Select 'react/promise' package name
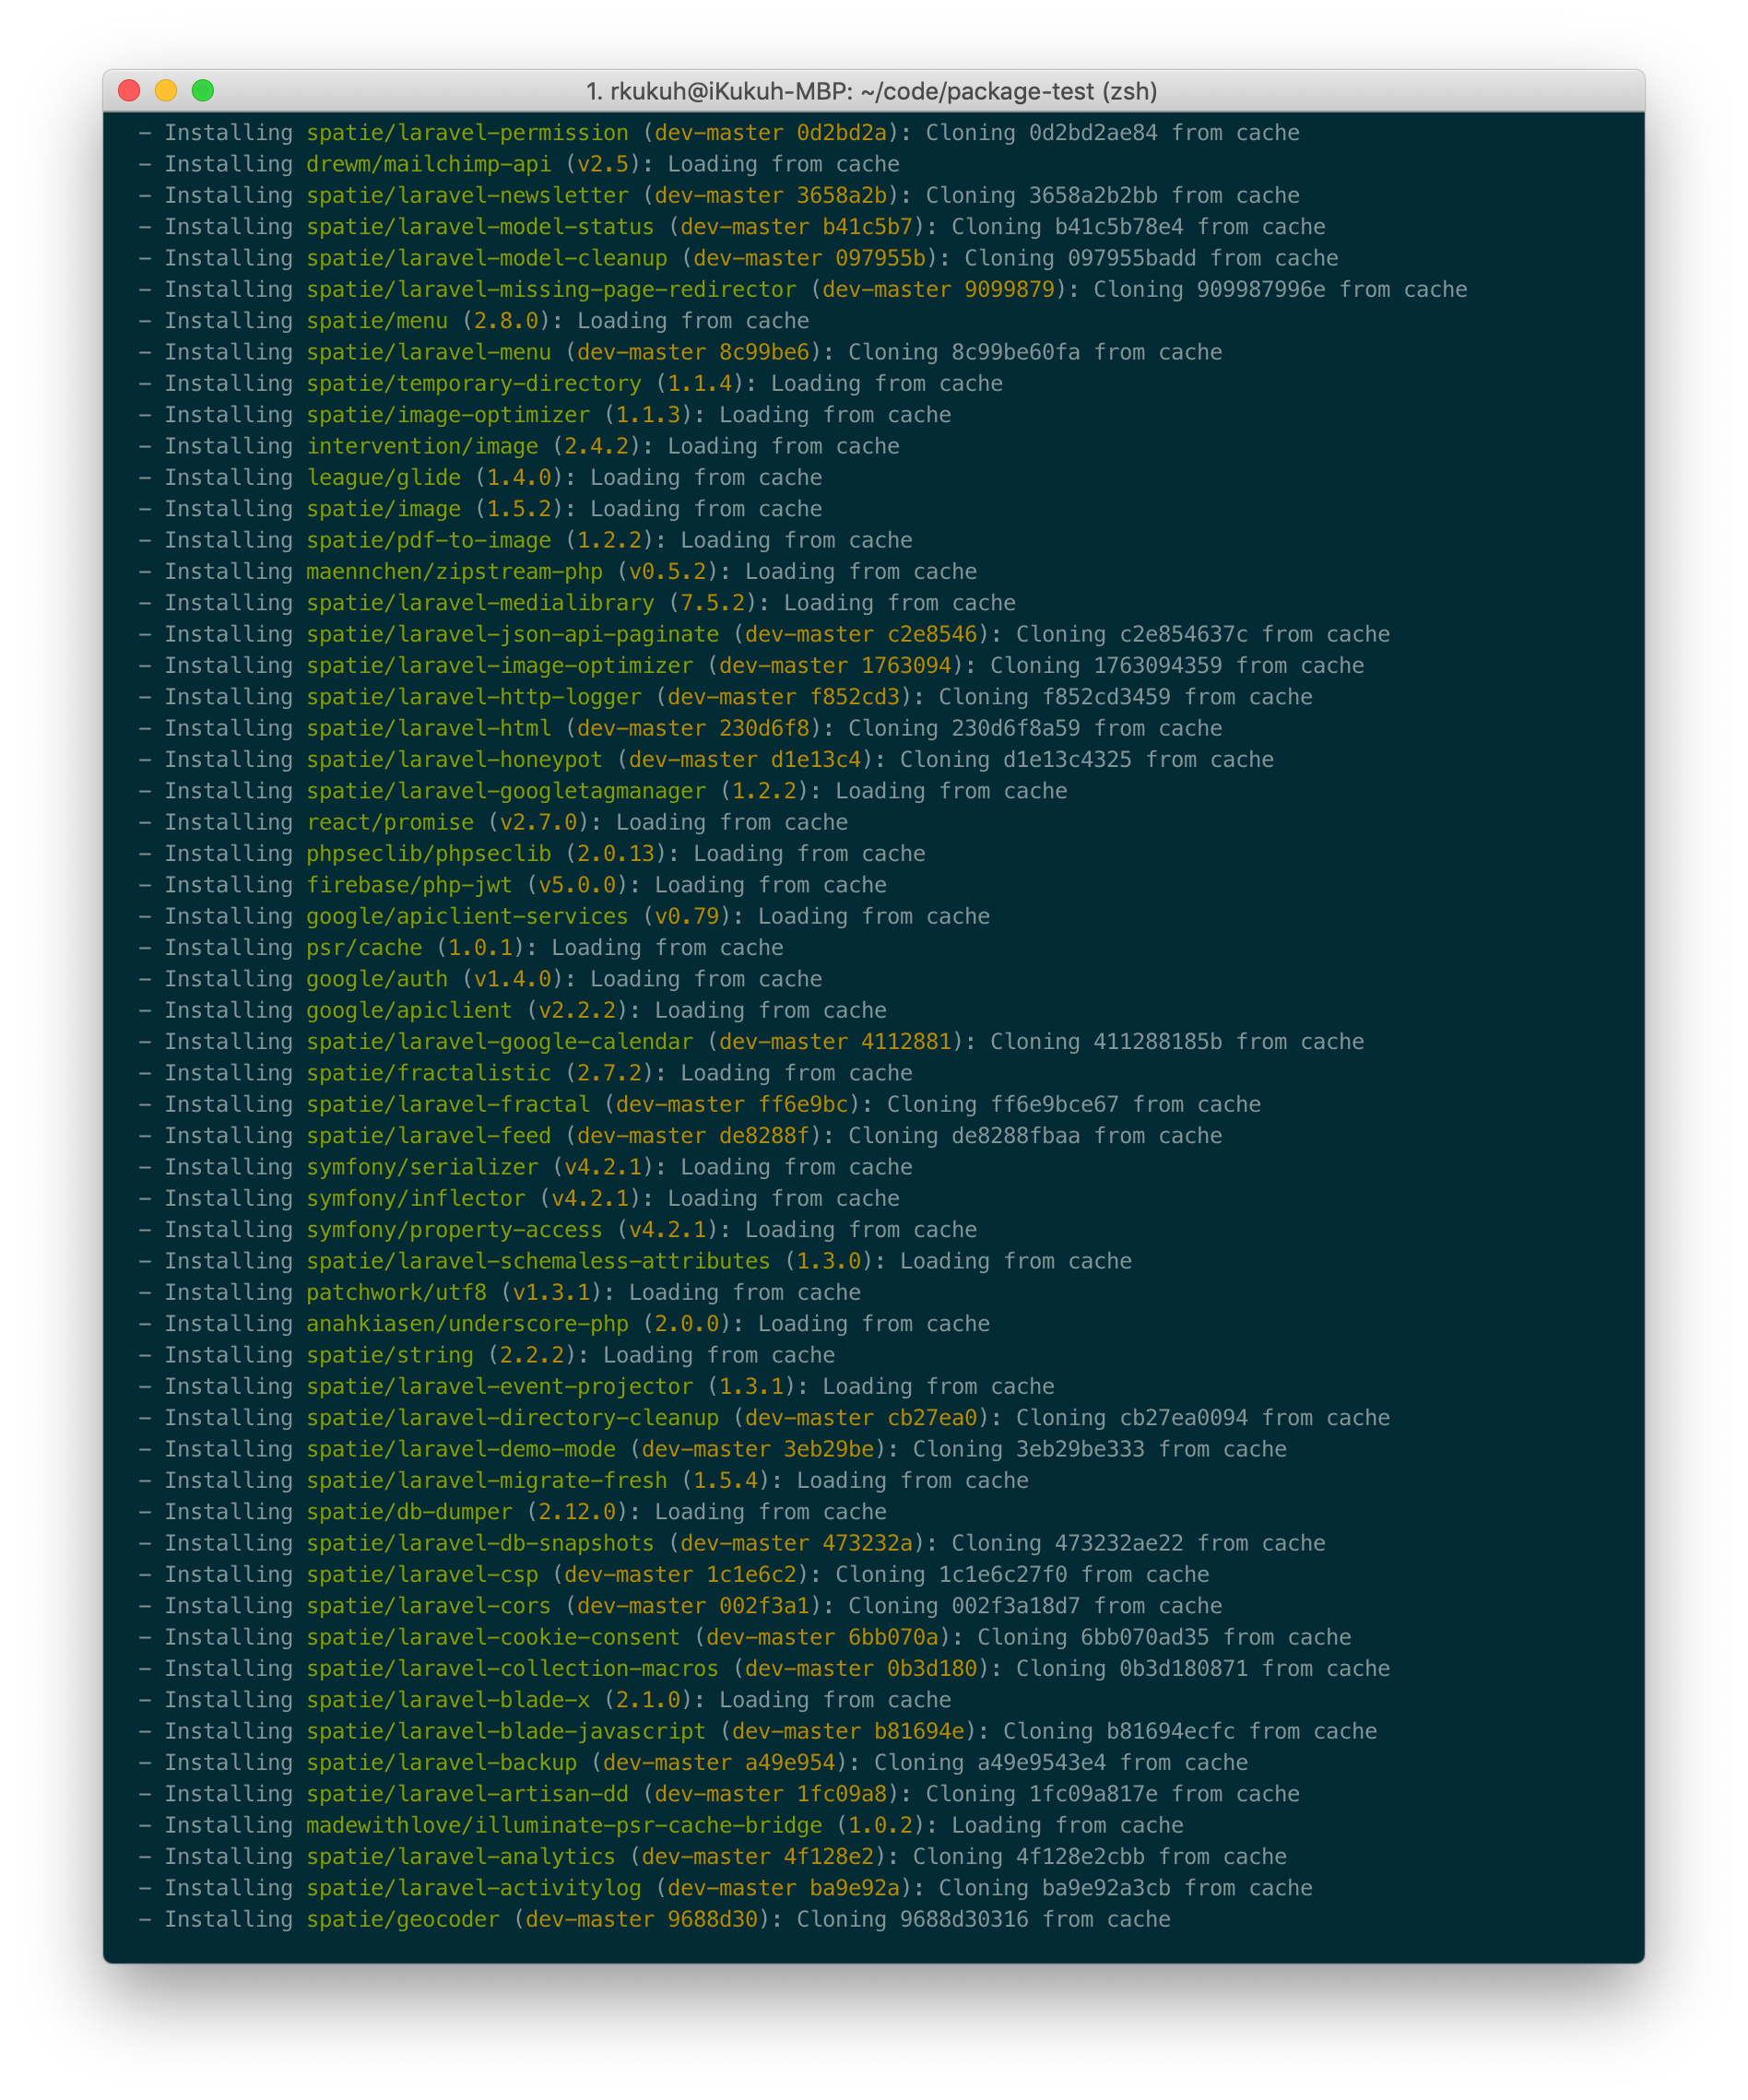This screenshot has height=2100, width=1748. point(390,822)
